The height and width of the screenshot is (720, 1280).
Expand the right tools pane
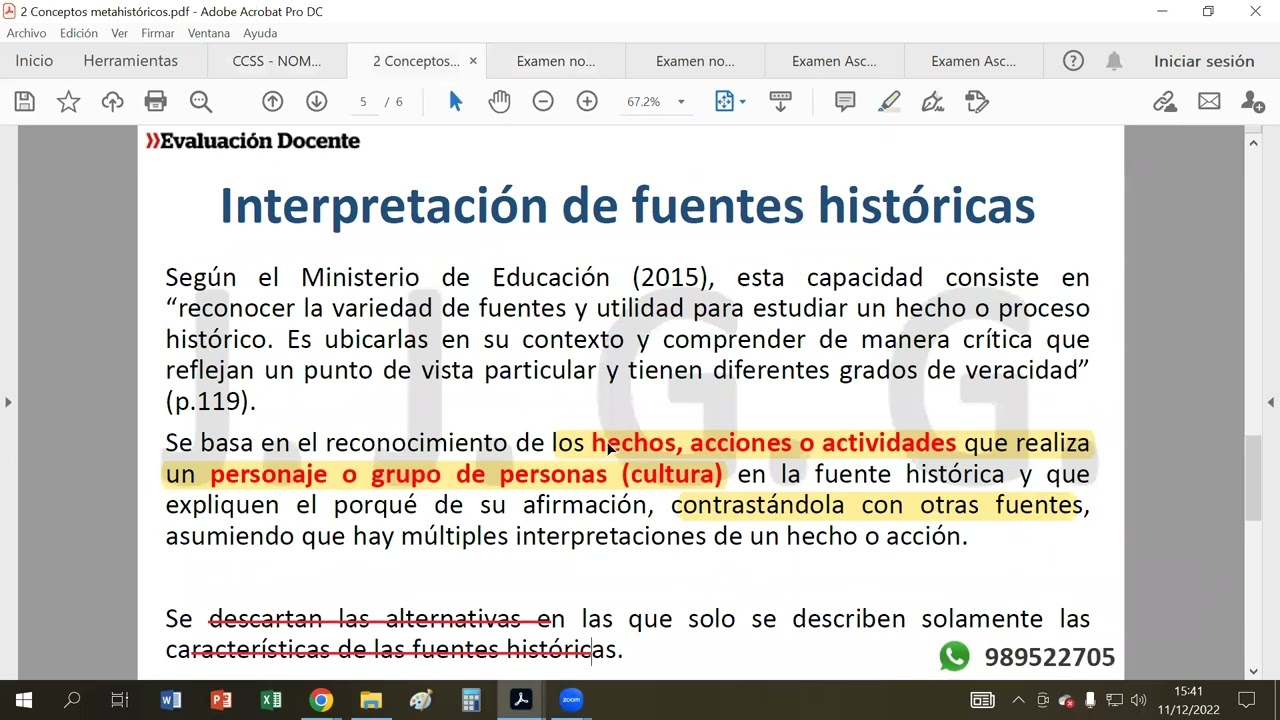coord(1272,402)
